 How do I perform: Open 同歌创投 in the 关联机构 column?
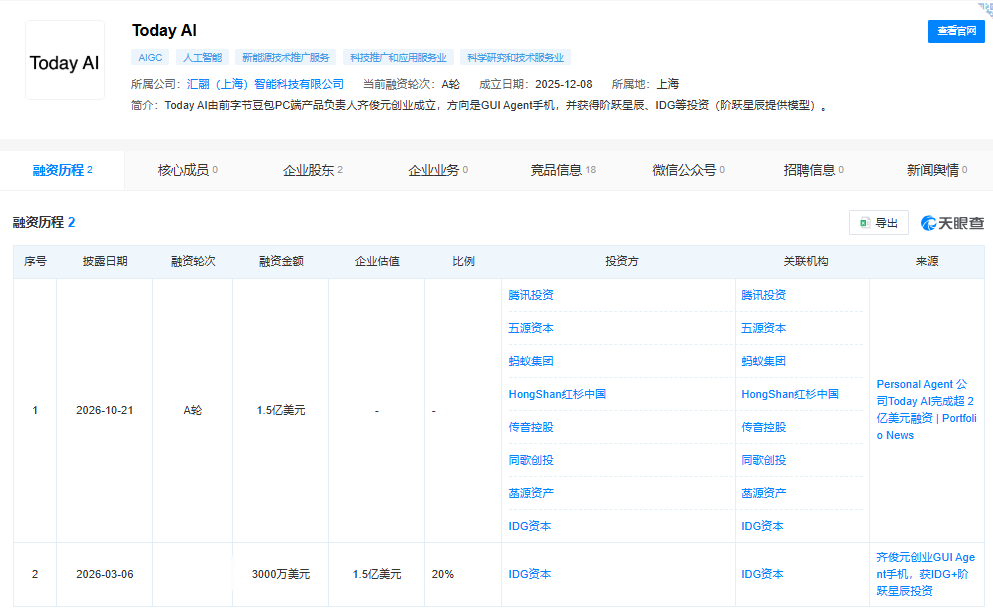click(764, 460)
